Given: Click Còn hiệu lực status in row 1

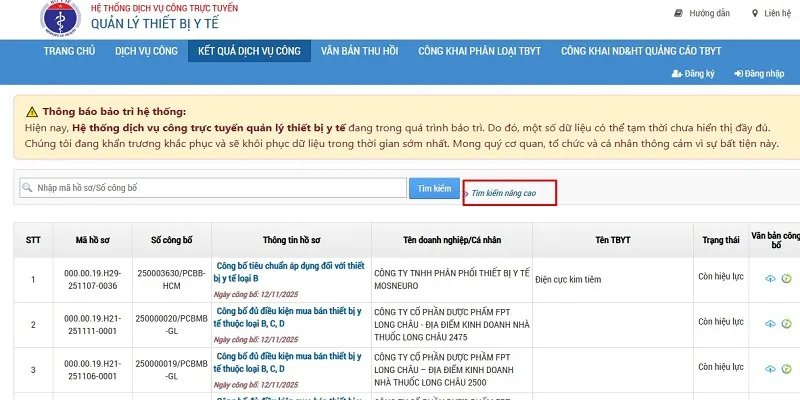Looking at the screenshot, I should (x=721, y=277).
